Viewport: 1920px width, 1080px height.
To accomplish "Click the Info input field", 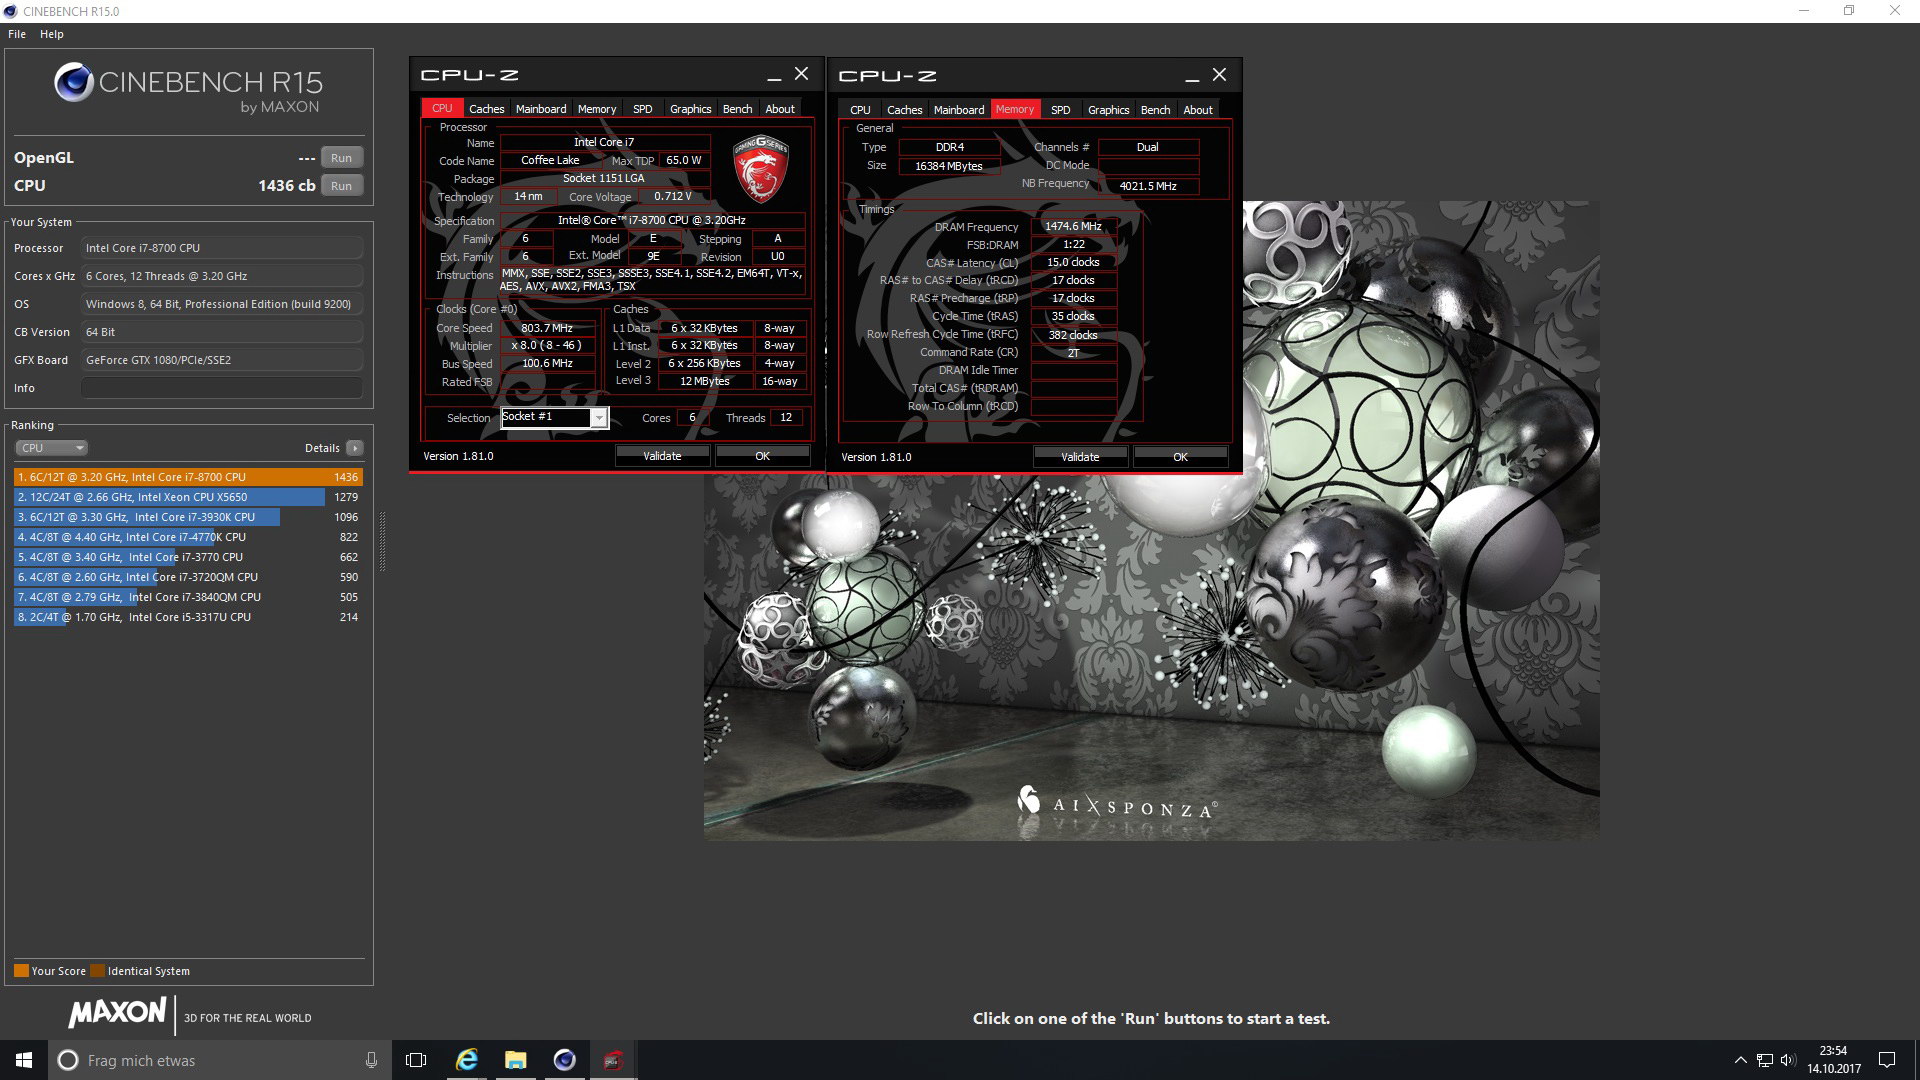I will 221,388.
